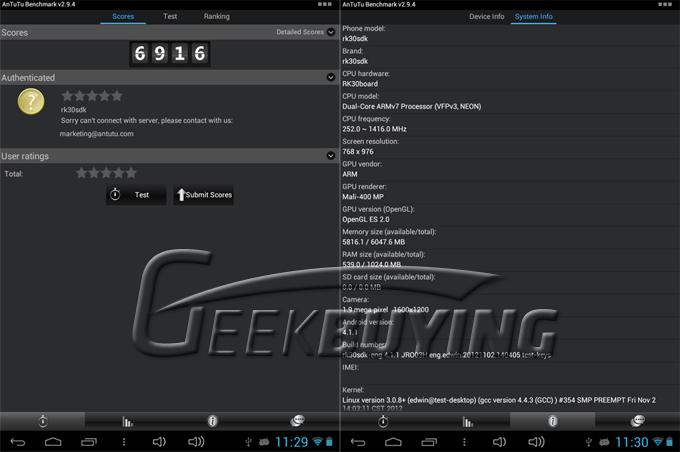Select memory size 5816.1 / 6047.6 MB
Viewport: 680px width, 452px height.
coord(373,242)
